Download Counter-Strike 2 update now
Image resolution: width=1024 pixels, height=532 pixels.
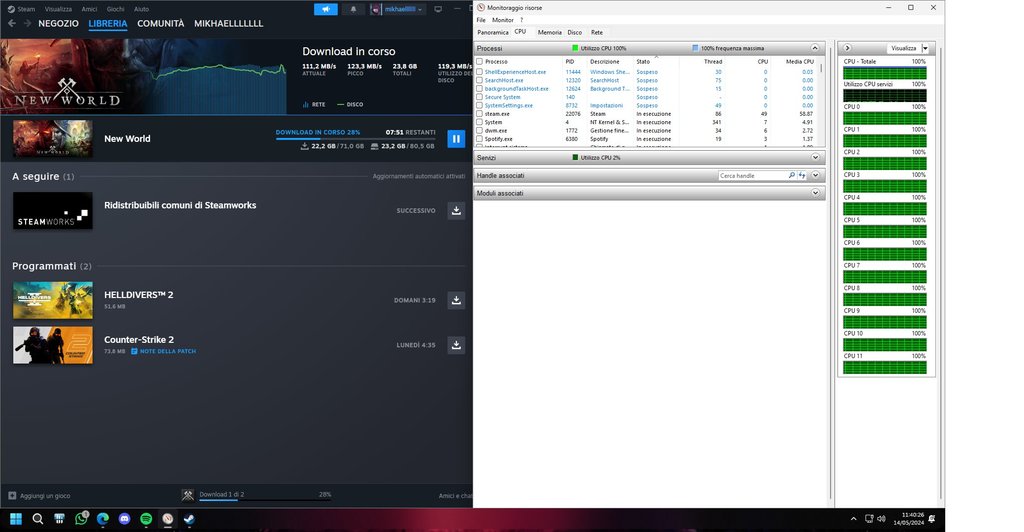pyautogui.click(x=456, y=345)
